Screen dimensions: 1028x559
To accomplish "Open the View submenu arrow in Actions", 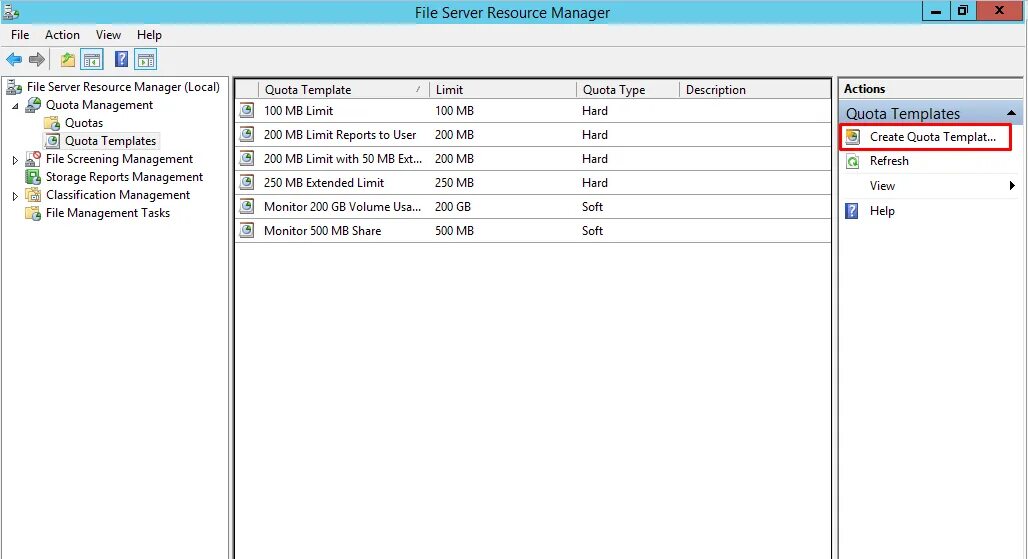I will (1012, 186).
